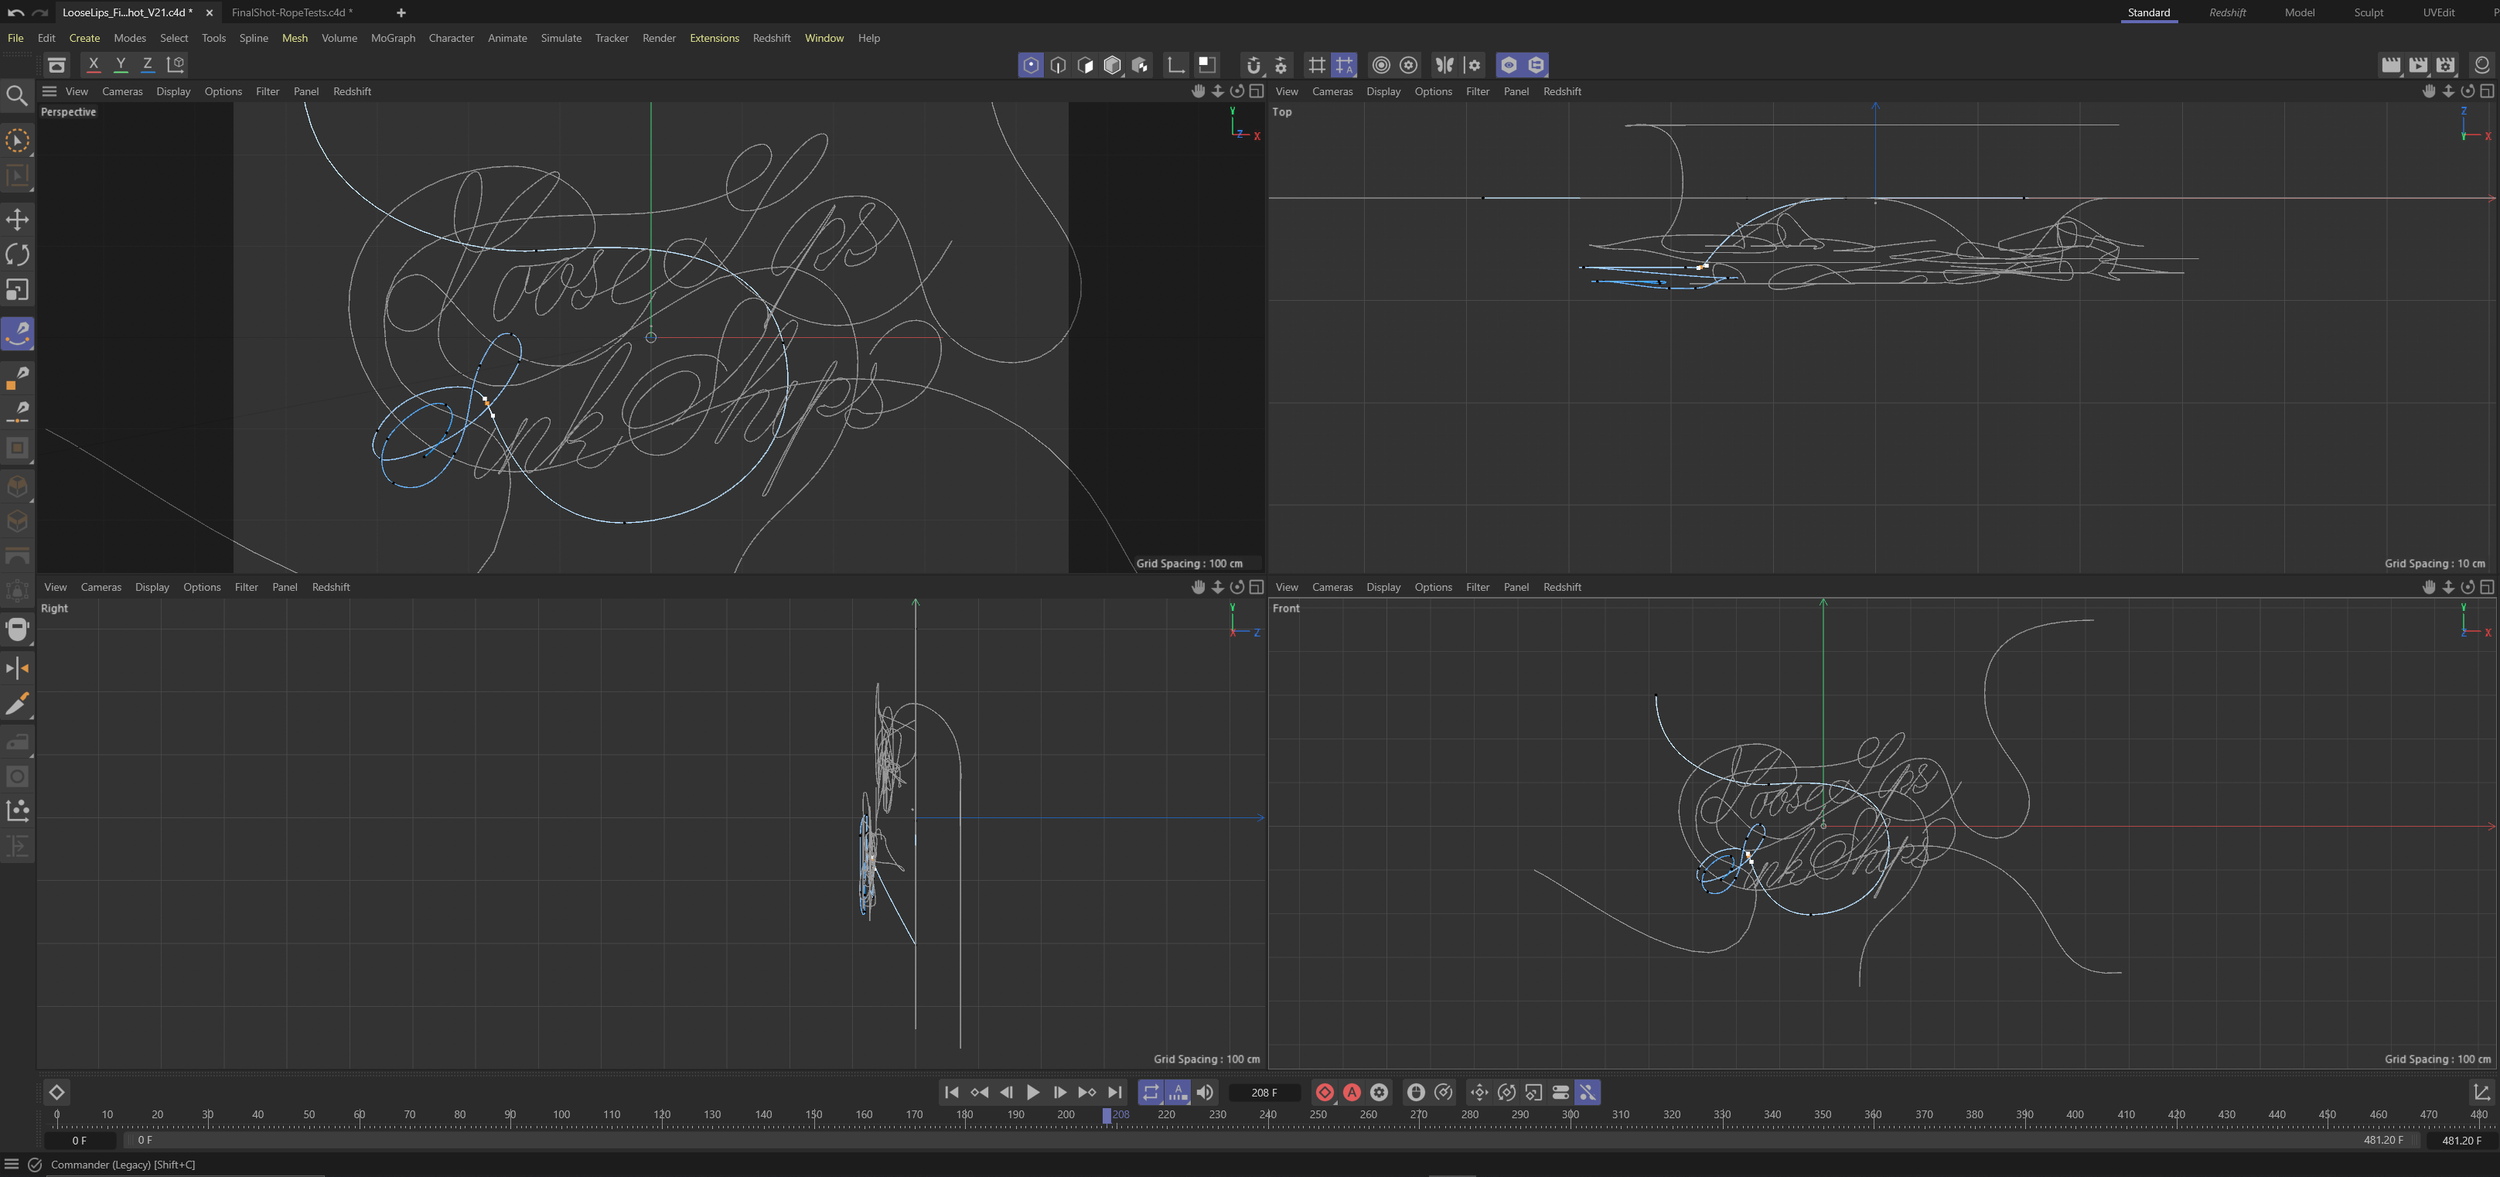
Task: Click the Play button in the transport controls
Action: [1033, 1092]
